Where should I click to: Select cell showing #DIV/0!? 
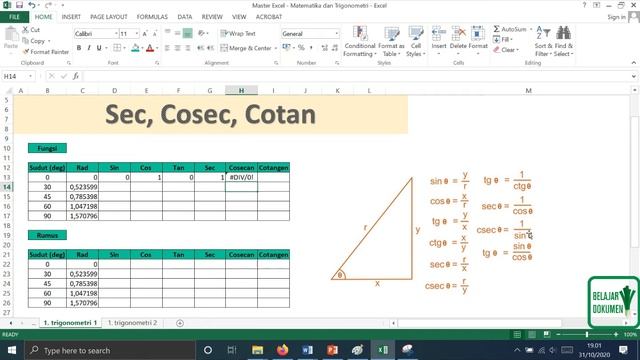[241, 177]
